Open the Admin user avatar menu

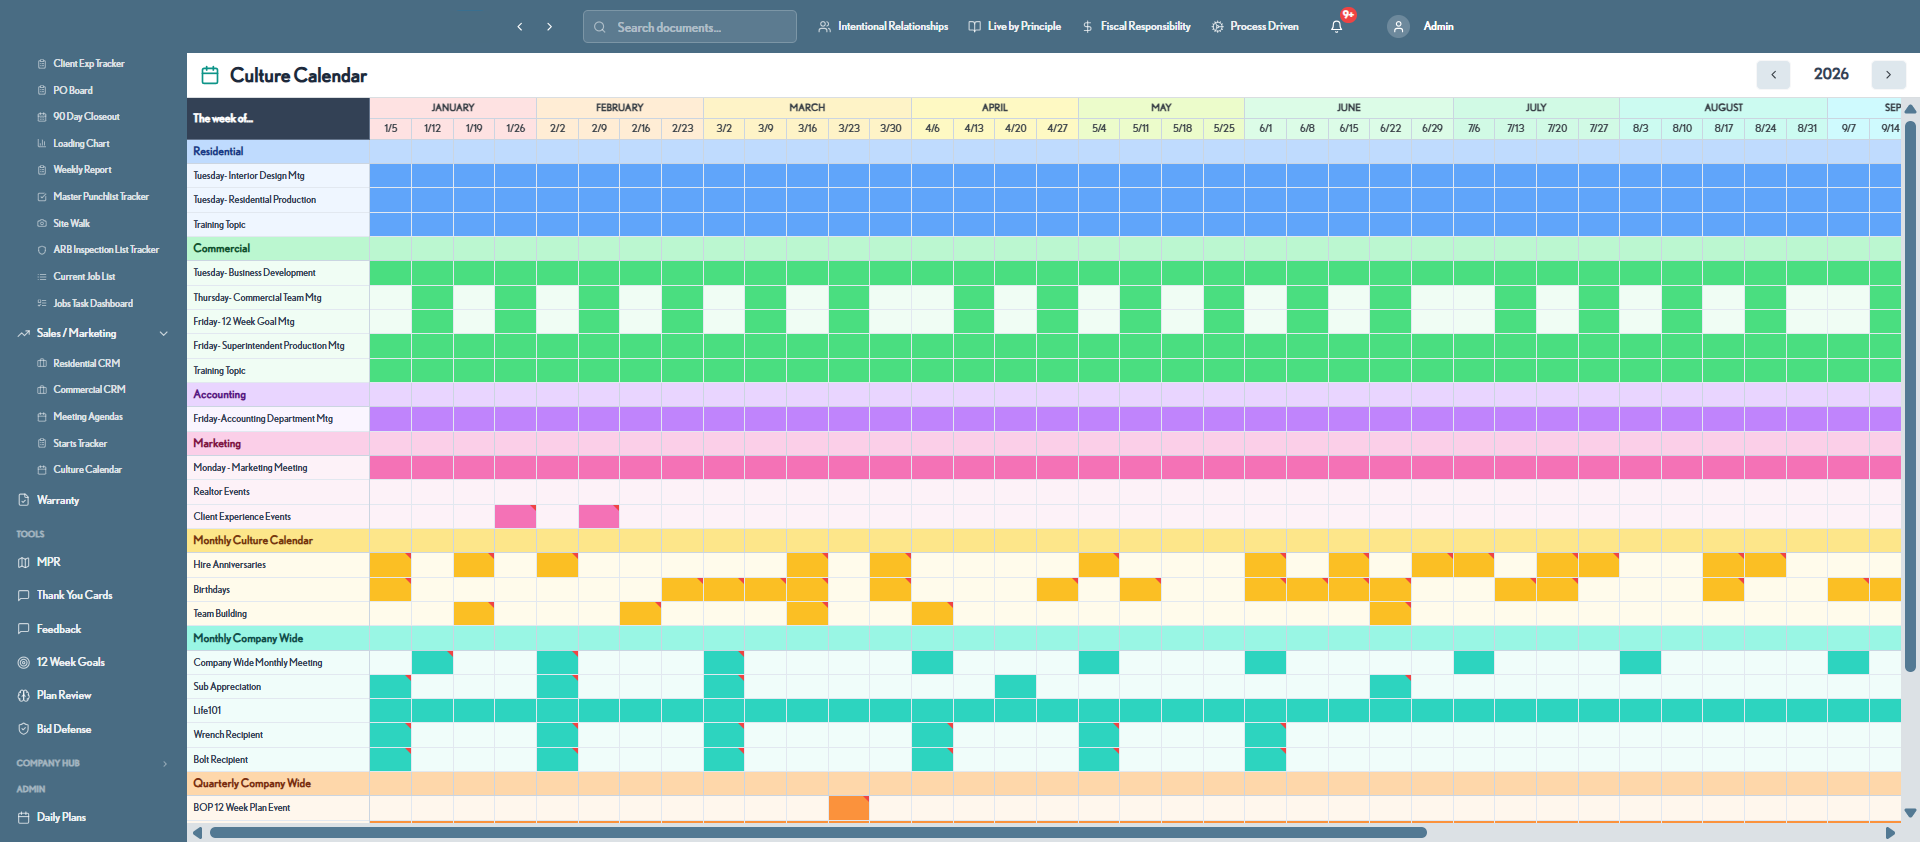pyautogui.click(x=1398, y=27)
